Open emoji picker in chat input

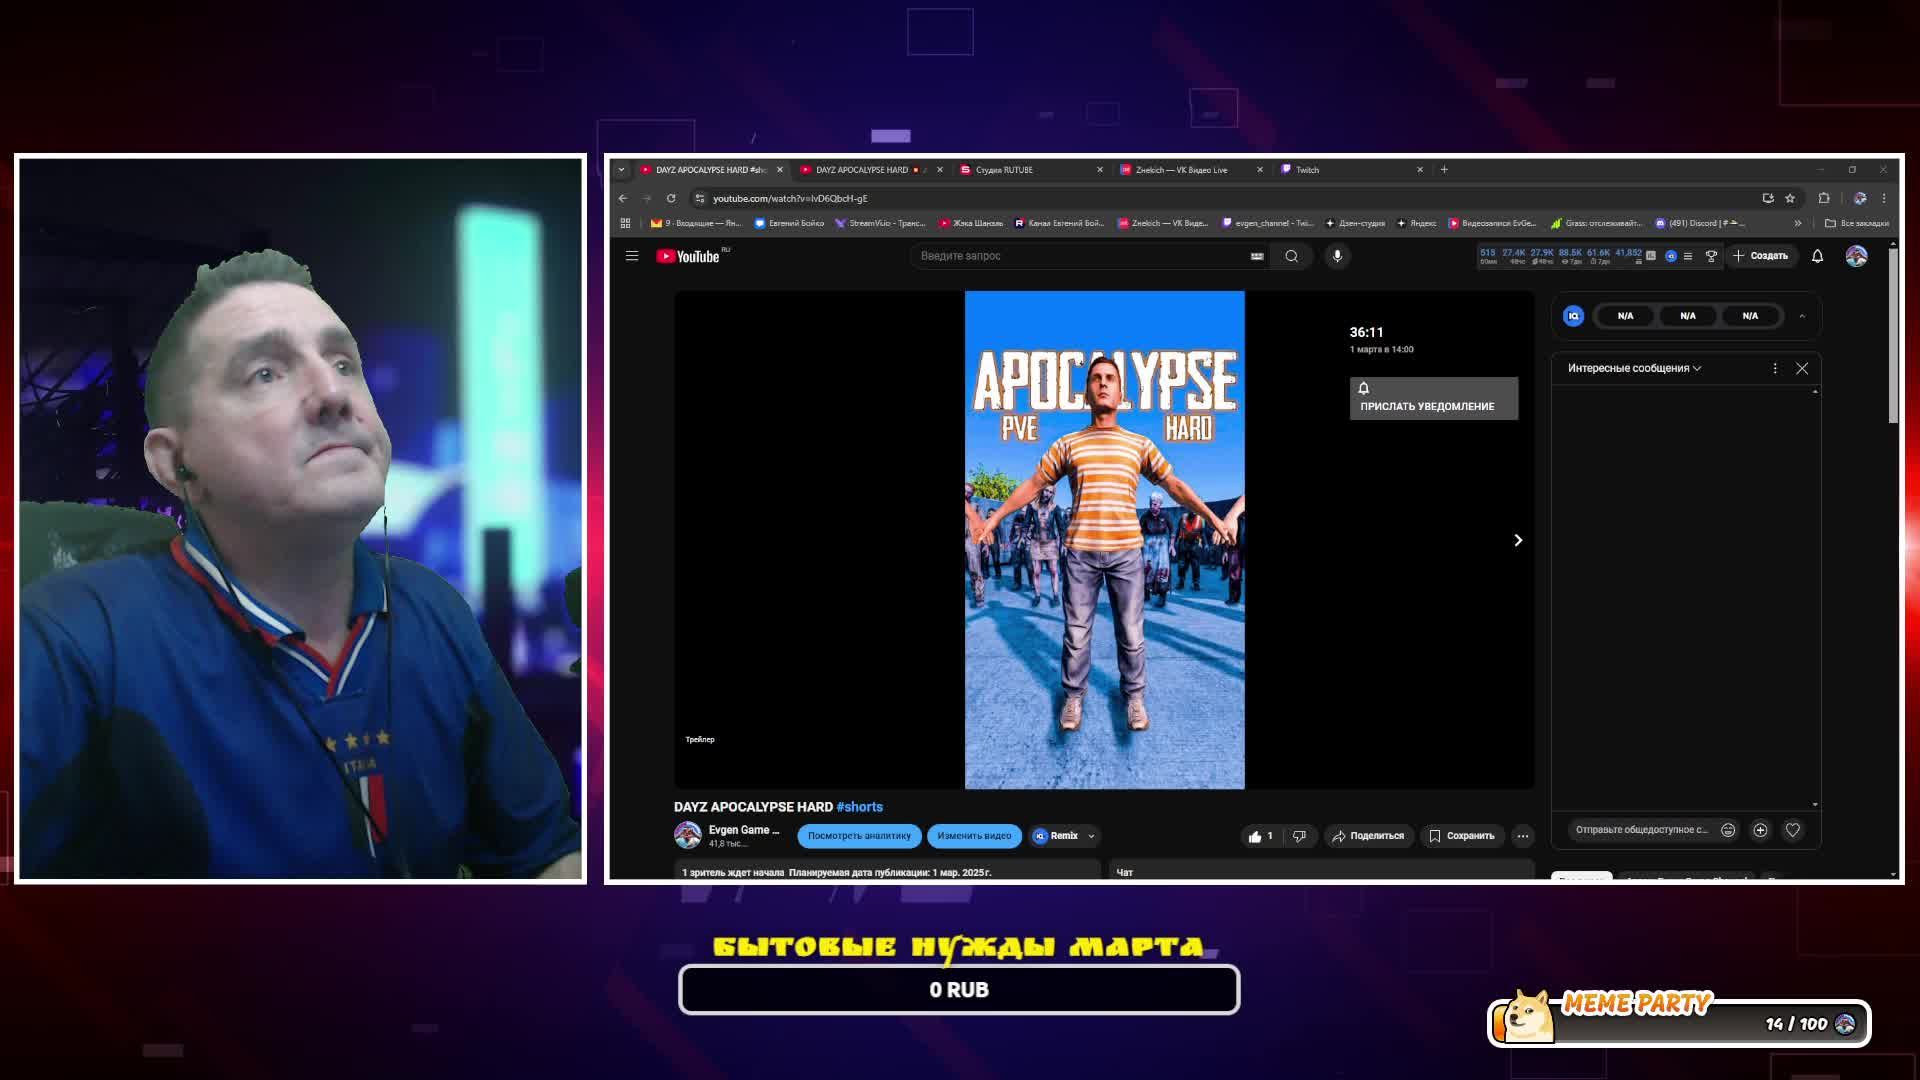tap(1727, 830)
